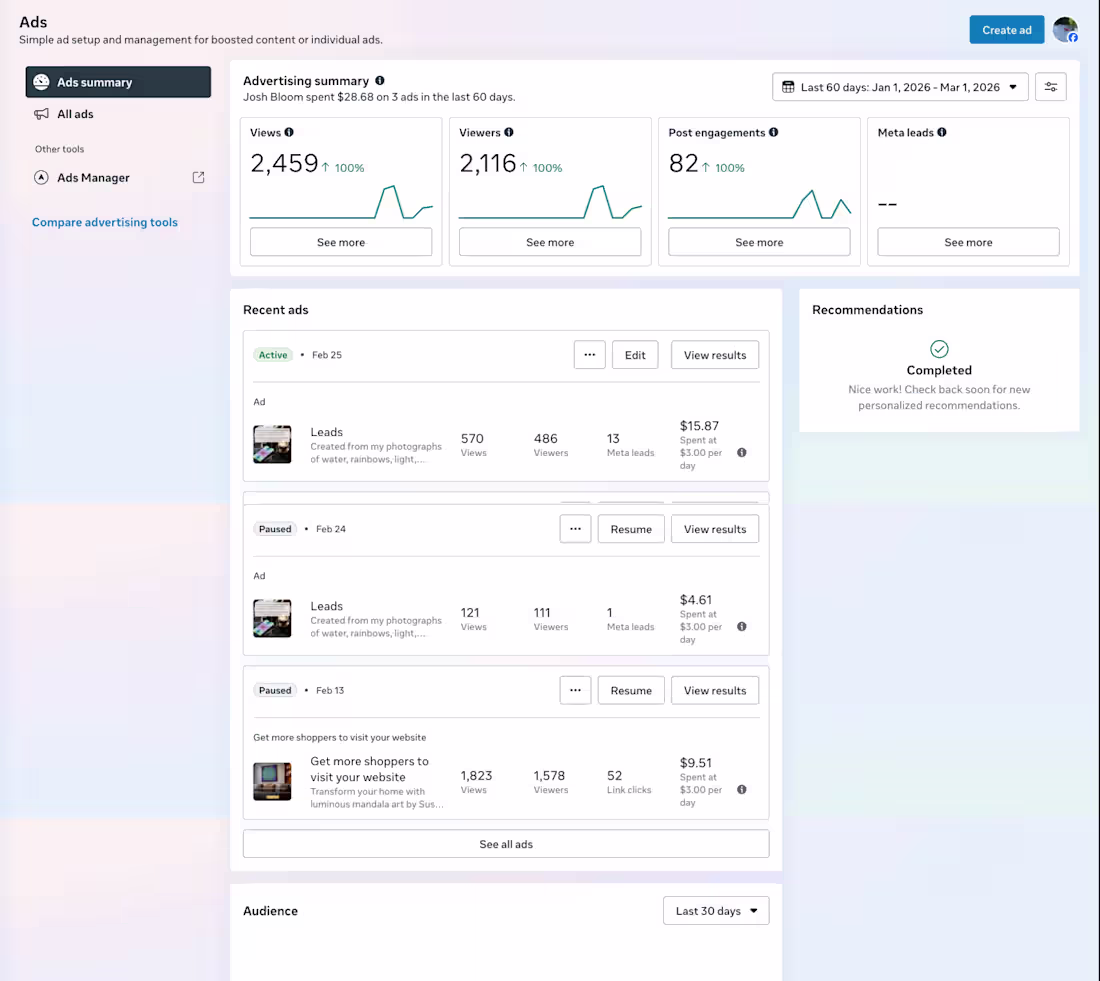Viewport: 1100px width, 981px height.
Task: Click See all ads
Action: click(505, 843)
